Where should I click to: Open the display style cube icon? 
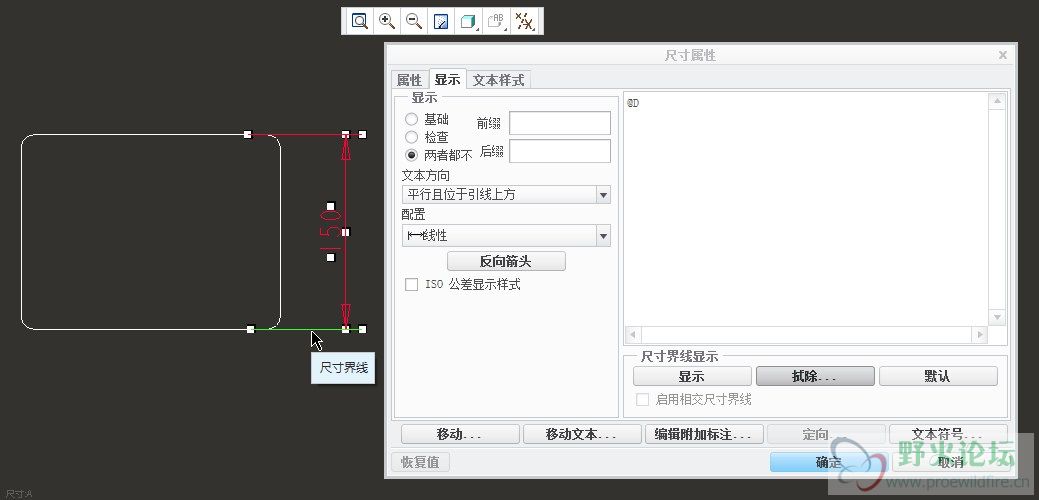click(468, 21)
